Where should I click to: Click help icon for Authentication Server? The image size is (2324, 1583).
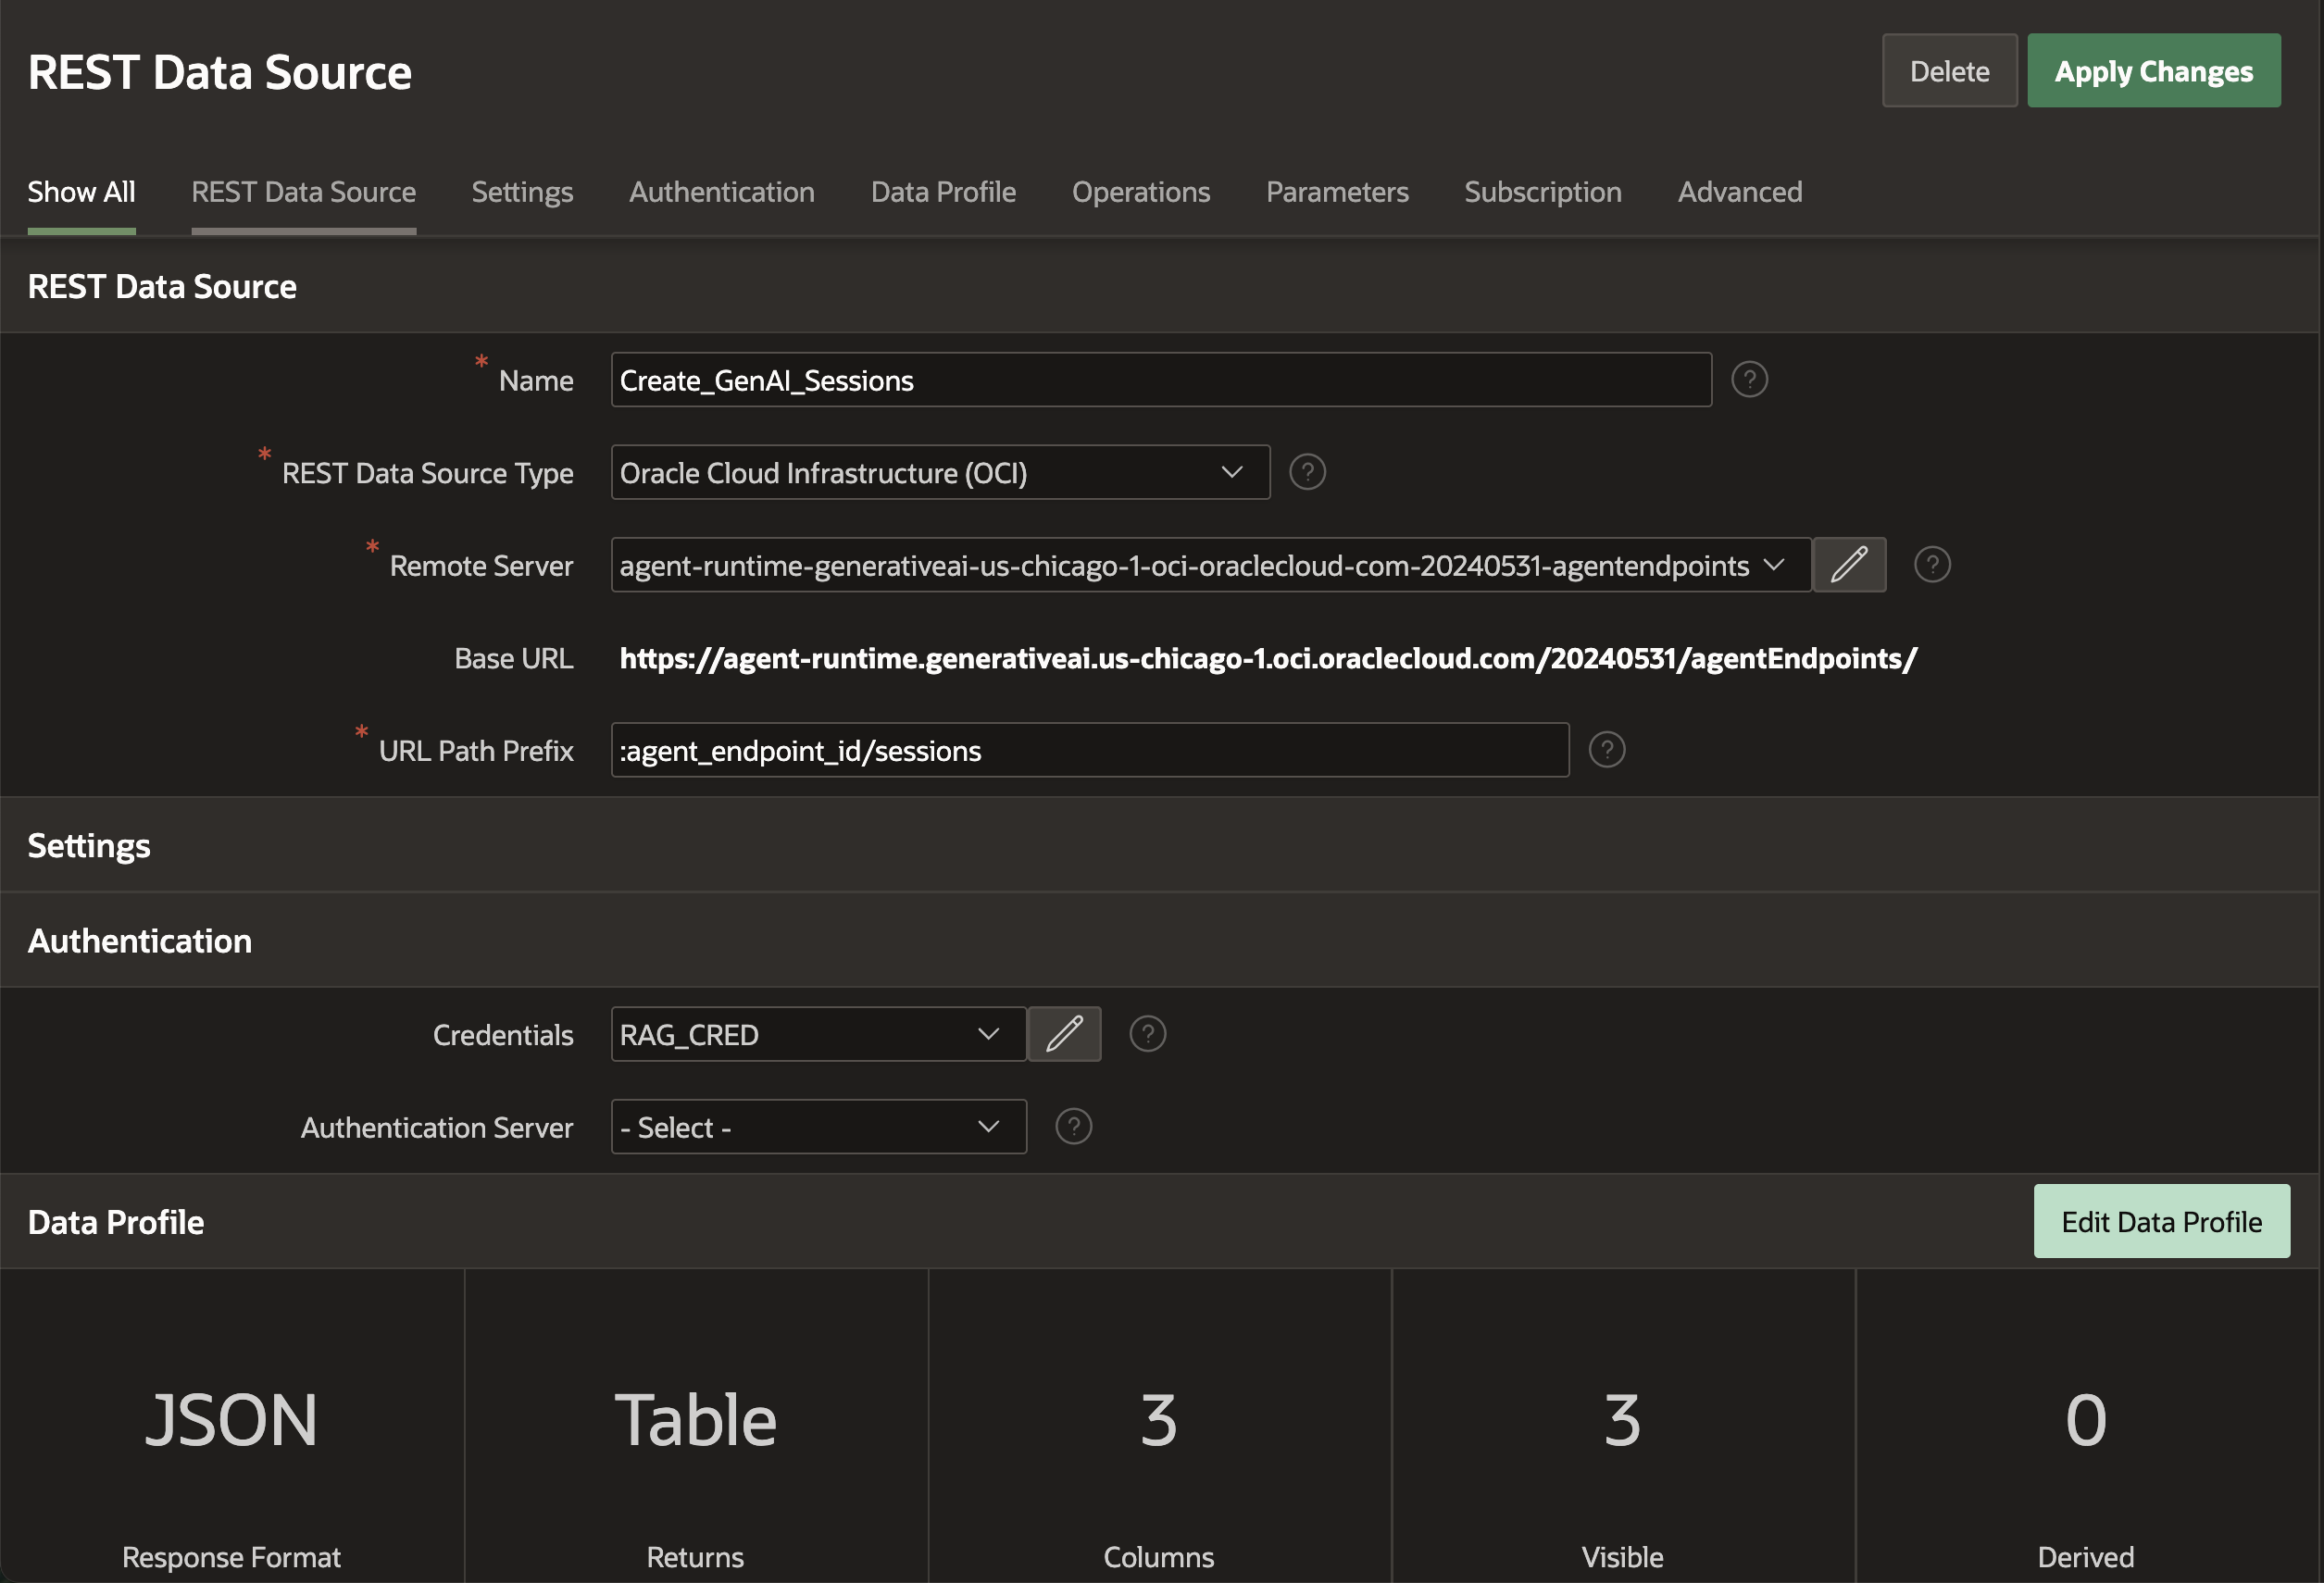[1073, 1127]
